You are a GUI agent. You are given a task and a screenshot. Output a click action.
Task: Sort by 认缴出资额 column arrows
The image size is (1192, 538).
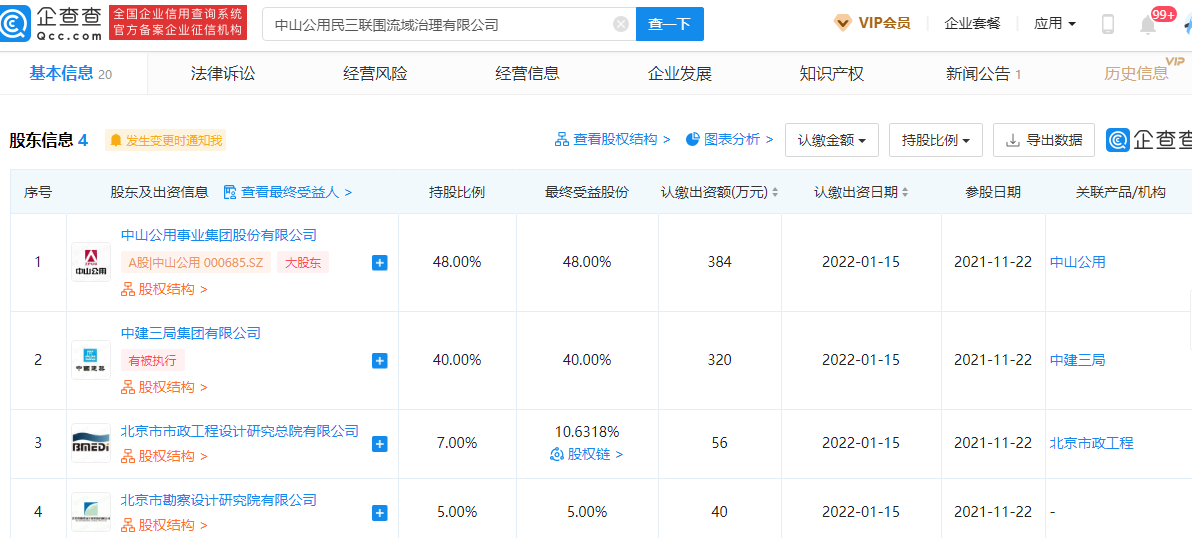tap(775, 193)
